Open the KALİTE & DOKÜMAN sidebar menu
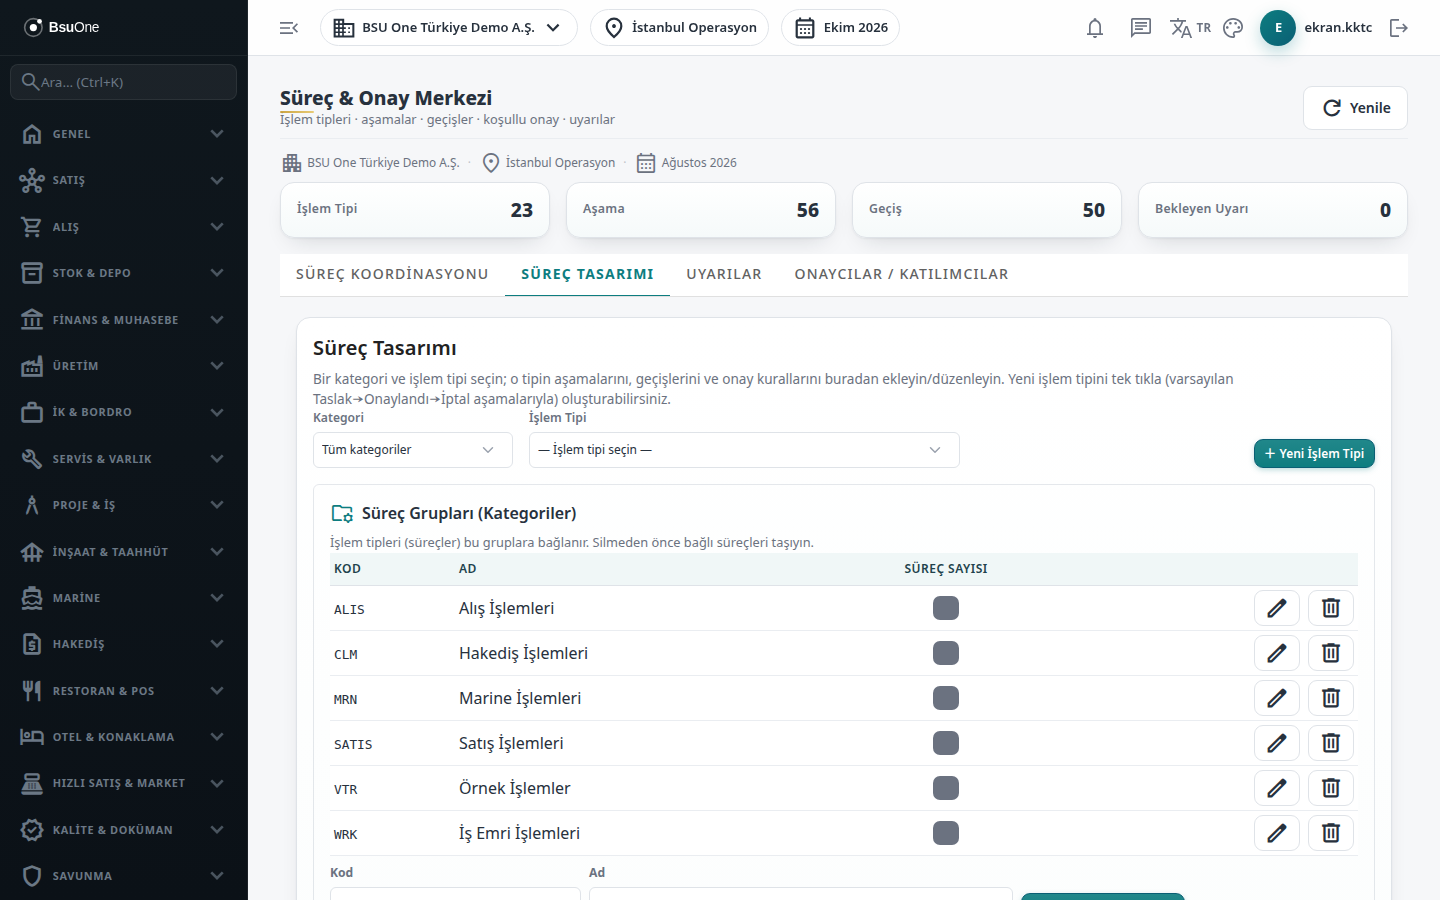 click(x=124, y=830)
